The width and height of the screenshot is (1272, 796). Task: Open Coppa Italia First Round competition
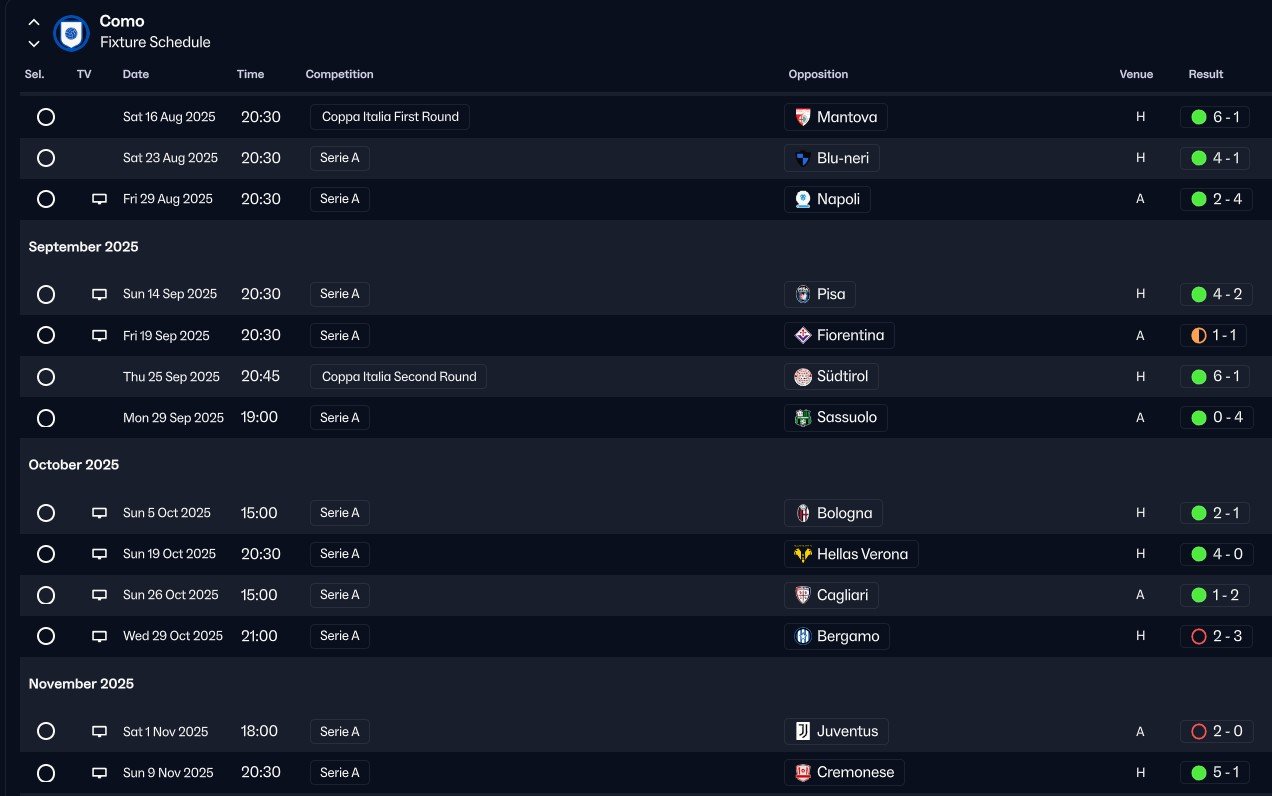tap(390, 117)
